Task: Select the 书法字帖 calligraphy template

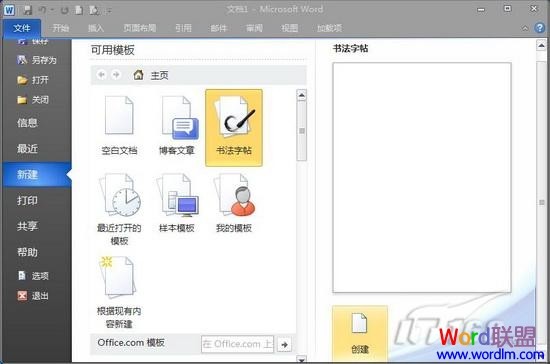Action: pyautogui.click(x=234, y=127)
